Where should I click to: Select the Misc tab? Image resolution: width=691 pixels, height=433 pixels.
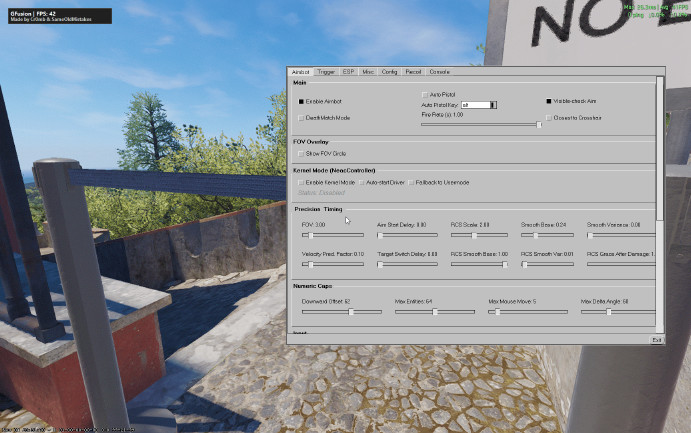368,72
